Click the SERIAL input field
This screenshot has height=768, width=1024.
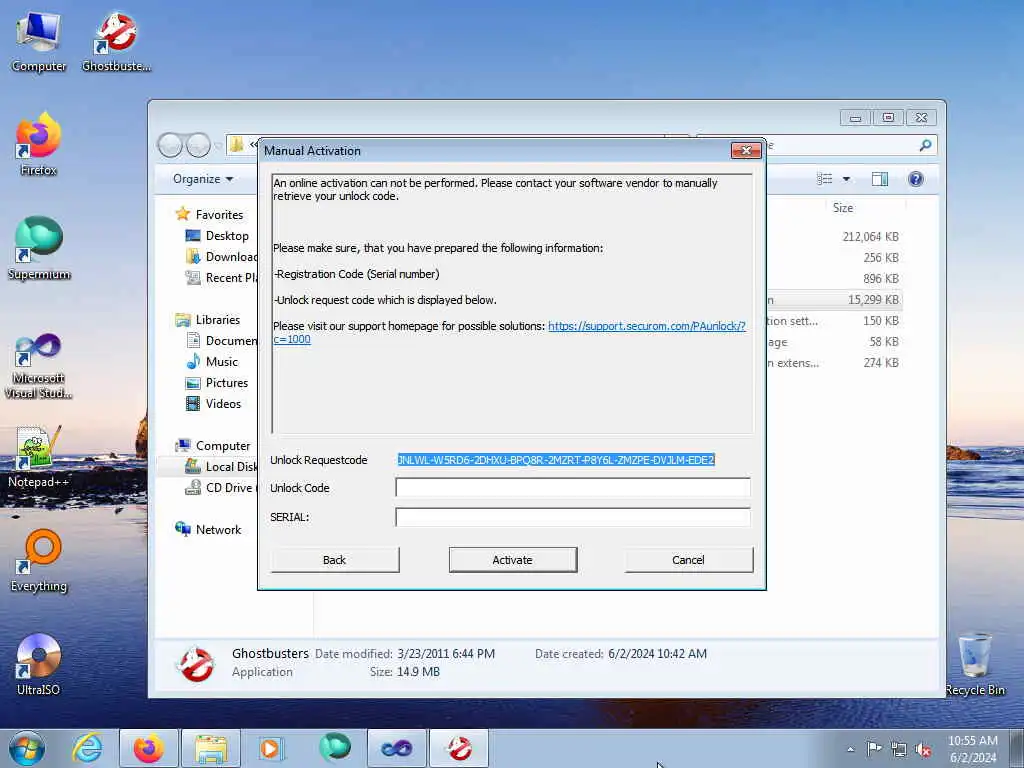pyautogui.click(x=573, y=517)
